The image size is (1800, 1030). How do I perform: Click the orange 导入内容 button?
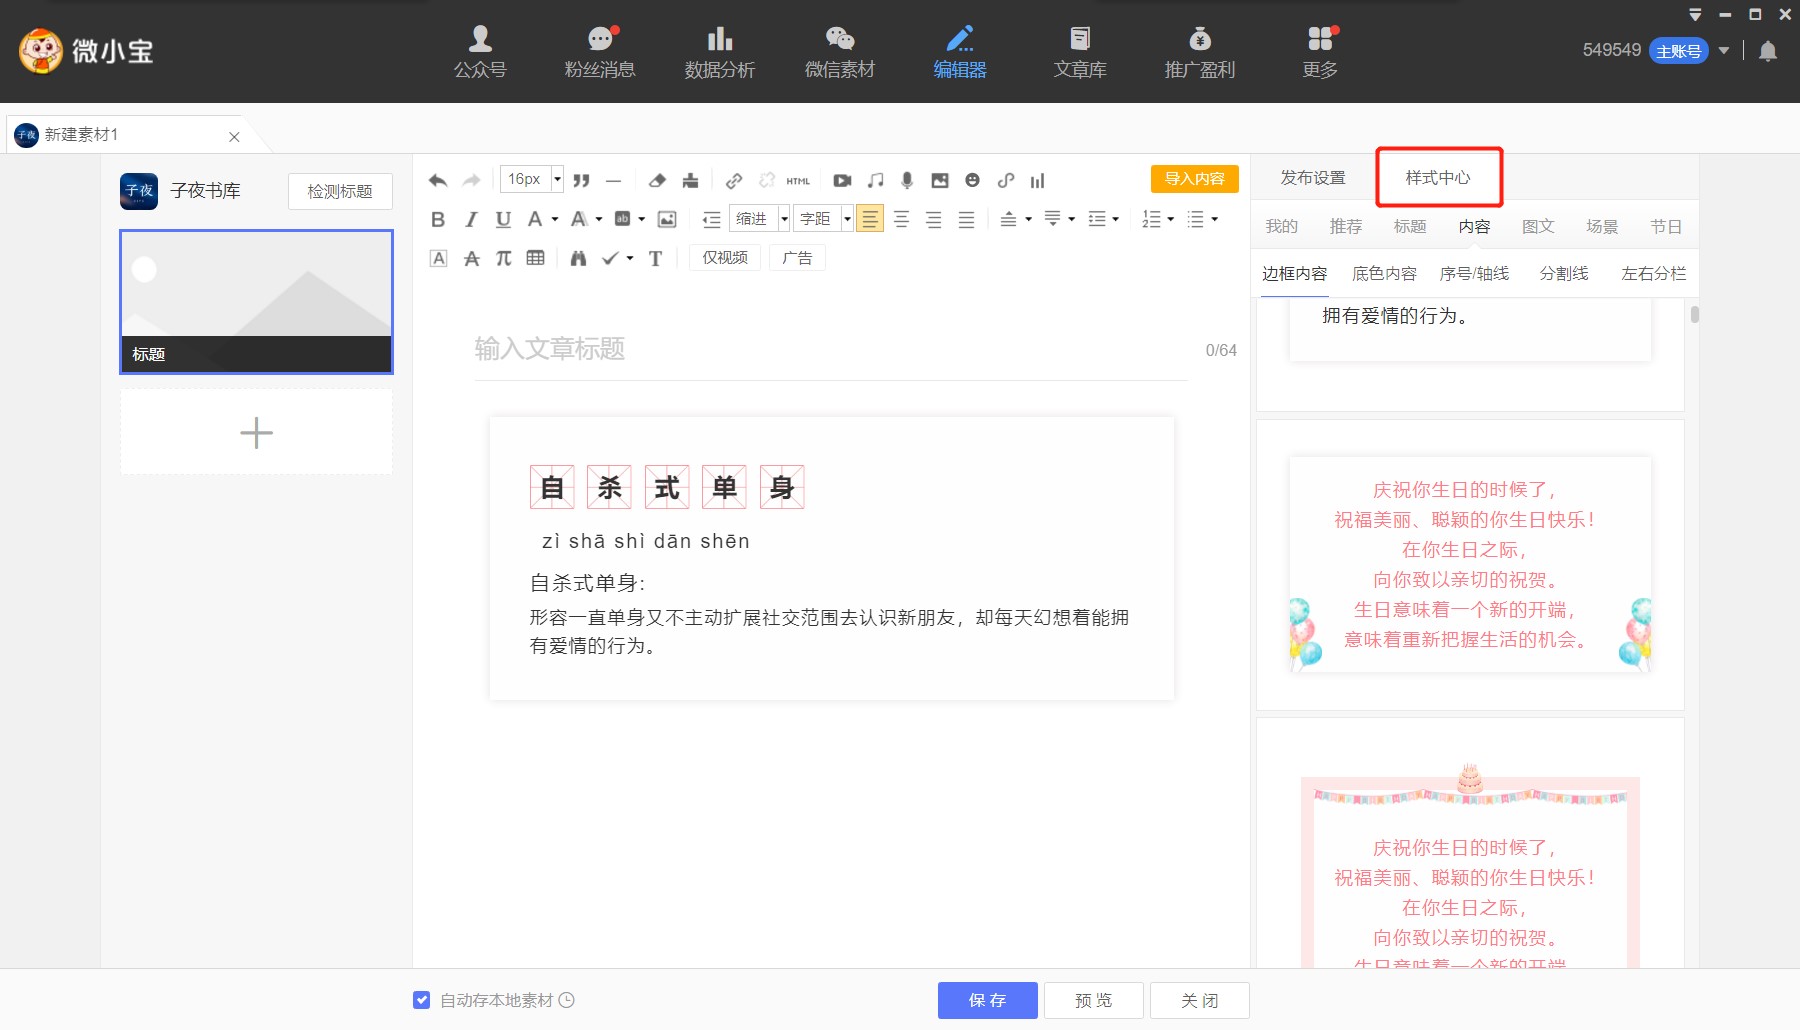tap(1194, 179)
